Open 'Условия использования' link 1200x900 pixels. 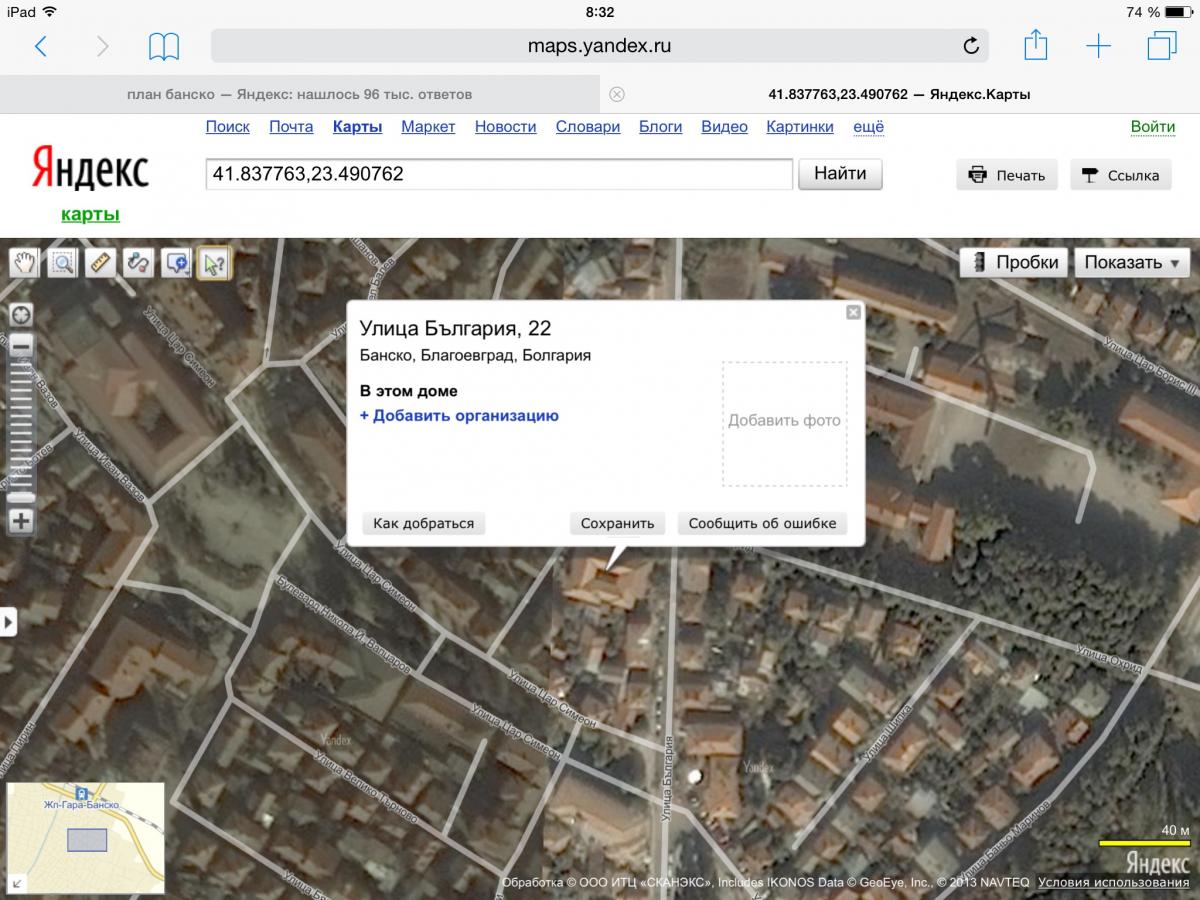1113,883
